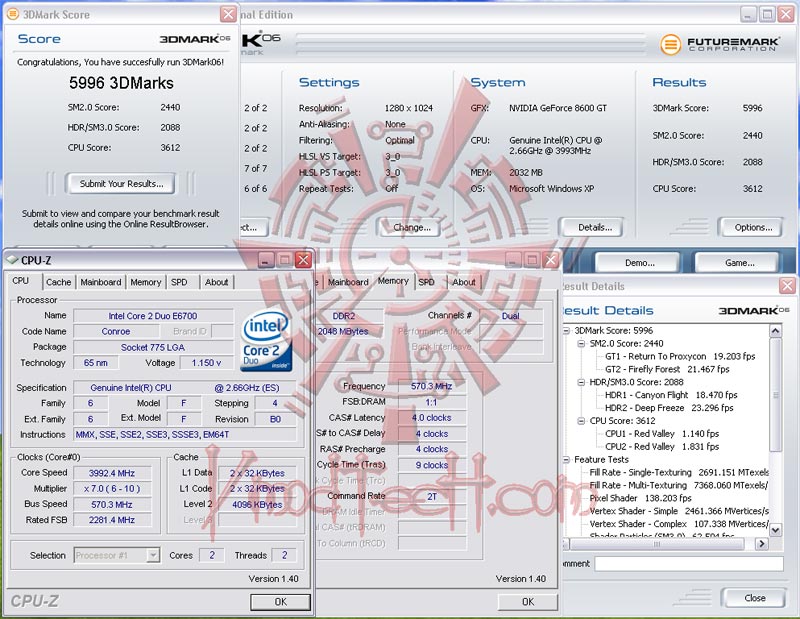
Task: Click the memory Frequency value 570.3 MHz
Action: click(x=432, y=386)
